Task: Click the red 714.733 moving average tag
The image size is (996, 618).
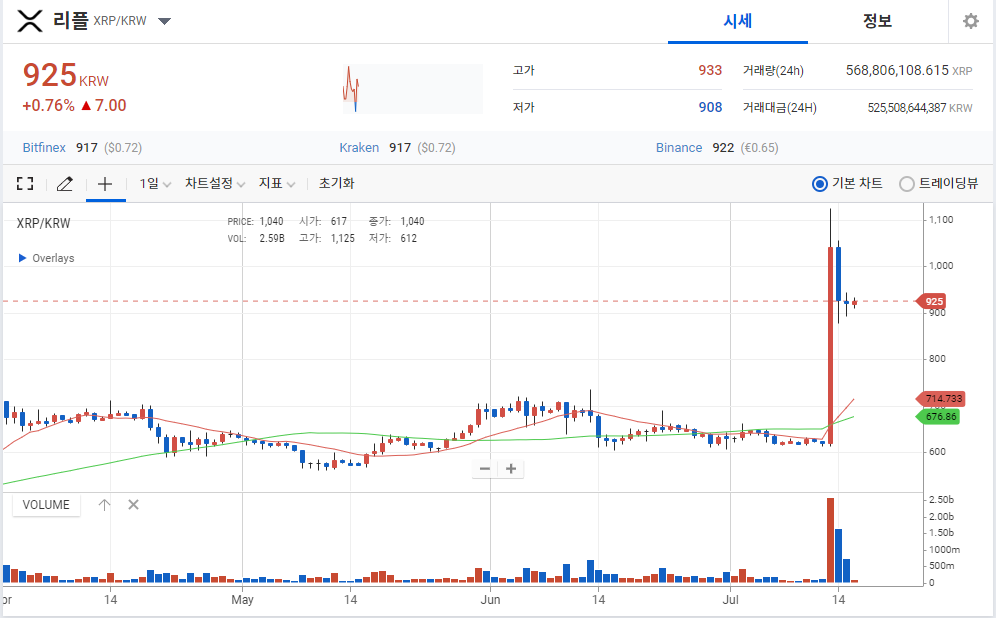Action: 940,399
